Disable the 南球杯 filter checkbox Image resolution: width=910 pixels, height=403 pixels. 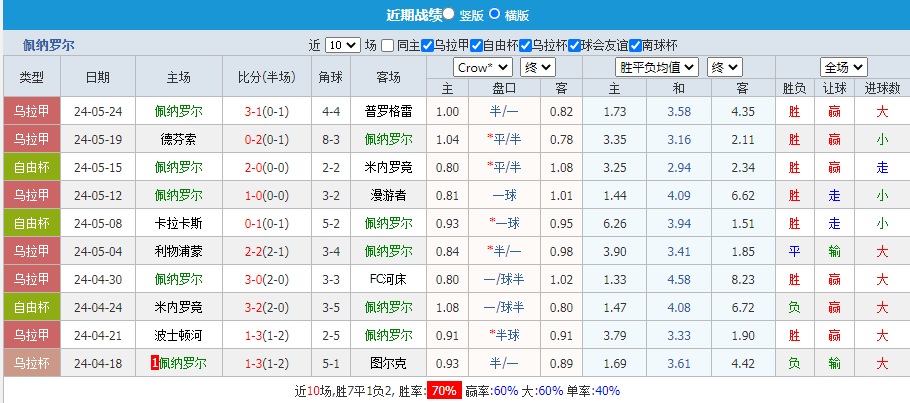tap(635, 45)
